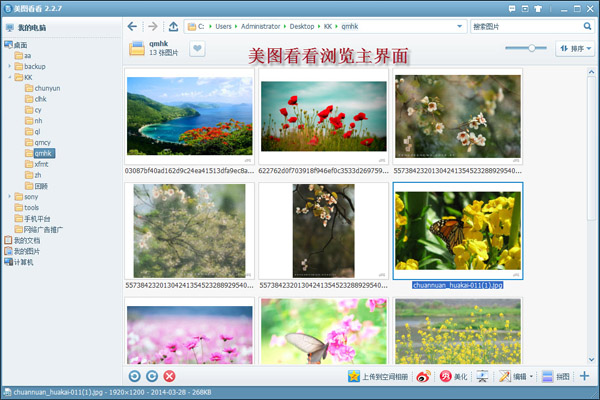This screenshot has height=400, width=600.
Task: Expand the address bar history dropdown
Action: tap(459, 26)
